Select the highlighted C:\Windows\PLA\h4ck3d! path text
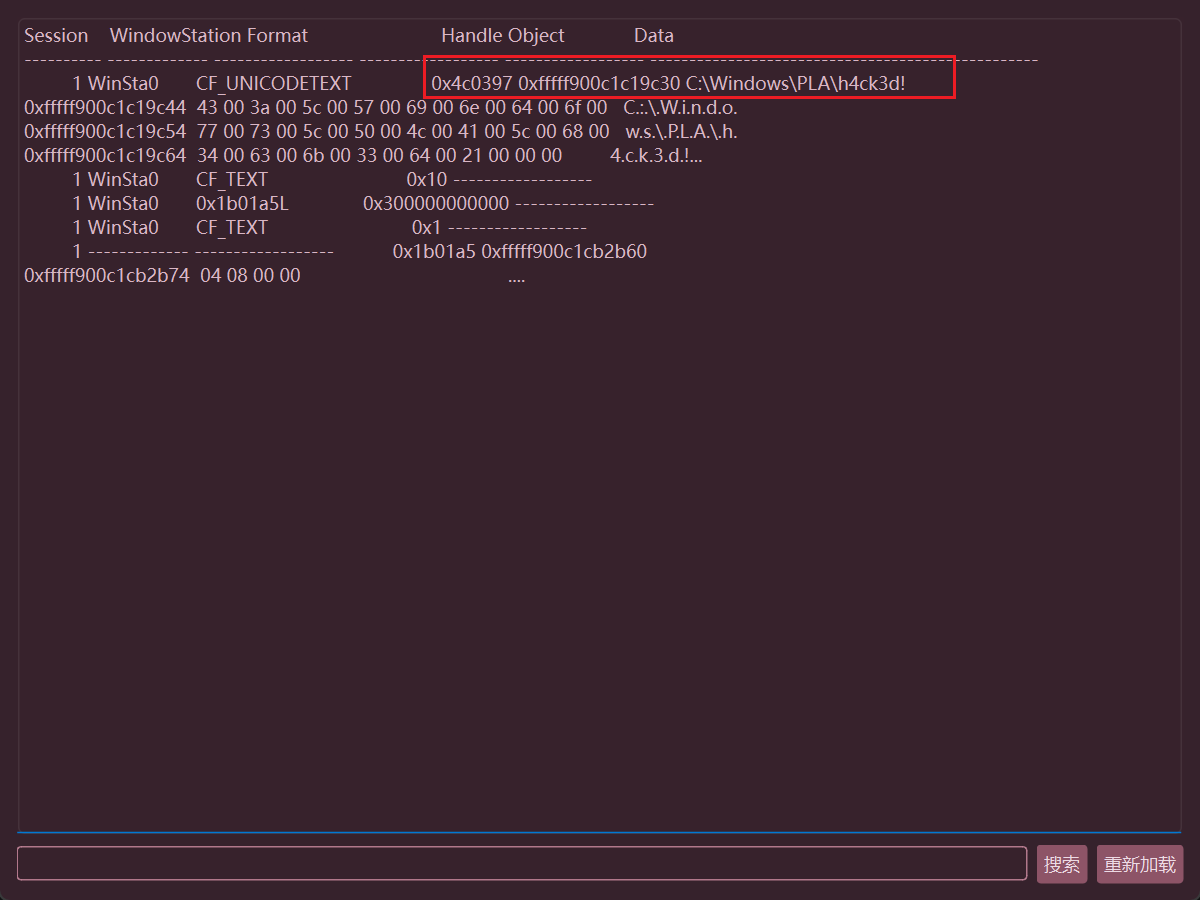The height and width of the screenshot is (900, 1200). [x=795, y=84]
